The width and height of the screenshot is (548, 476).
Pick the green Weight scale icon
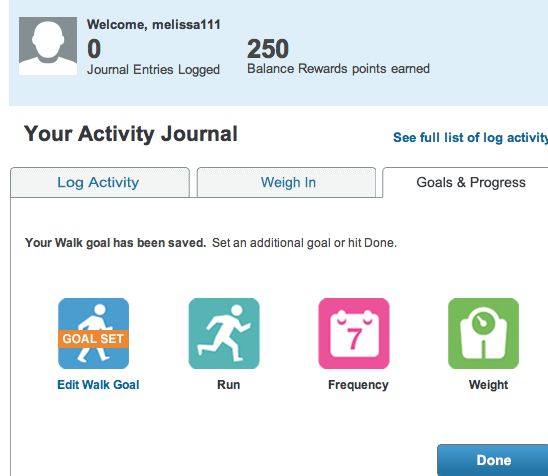483,333
